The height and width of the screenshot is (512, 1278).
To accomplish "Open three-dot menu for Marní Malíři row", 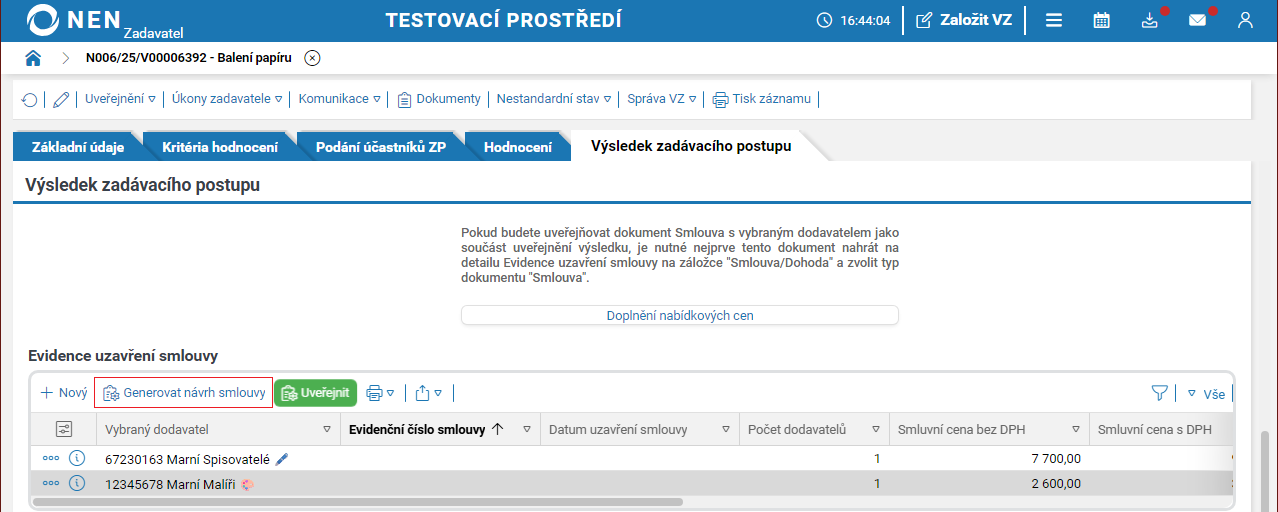I will (x=51, y=484).
